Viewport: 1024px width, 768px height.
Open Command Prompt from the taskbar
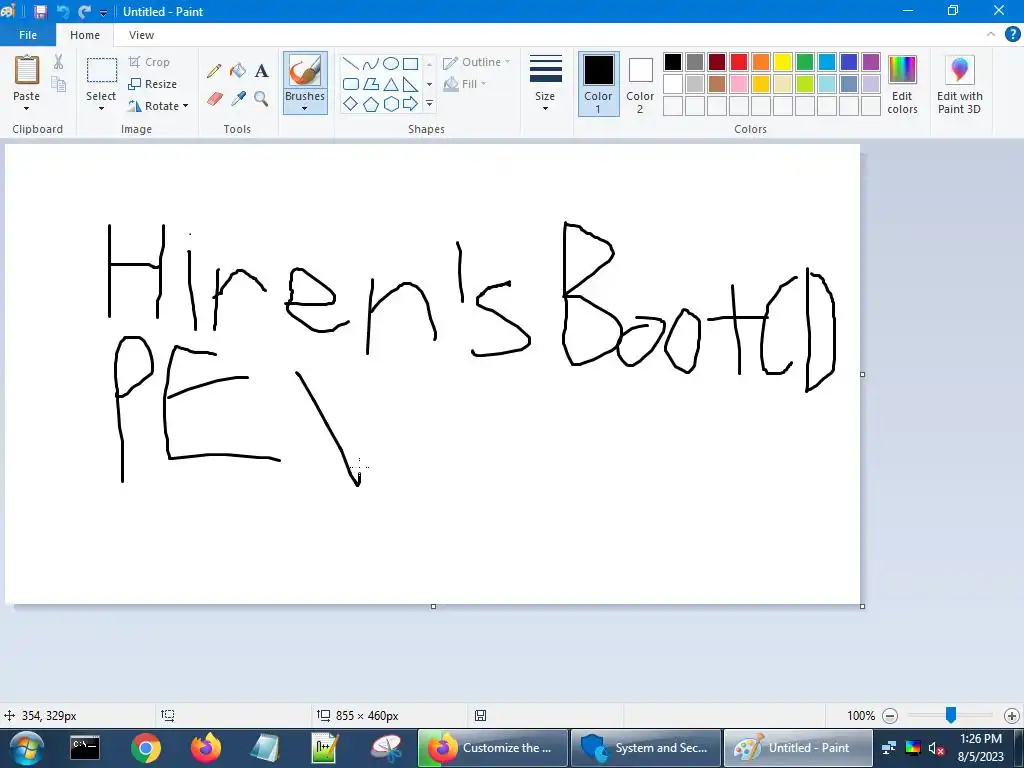[85, 748]
